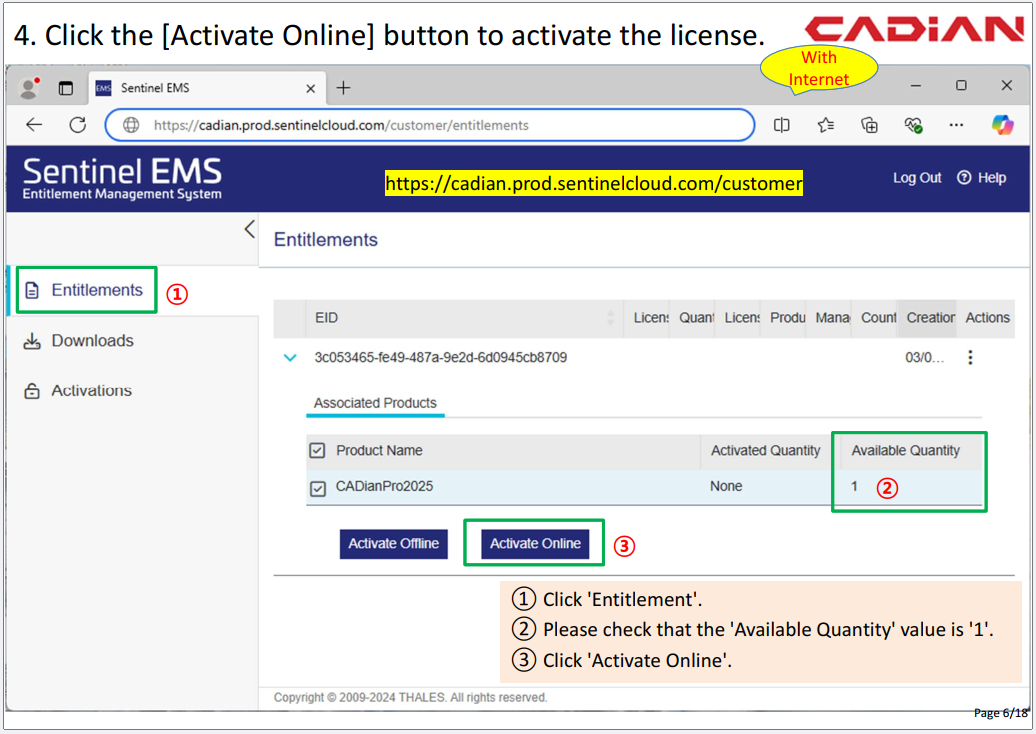This screenshot has width=1036, height=734.
Task: Collapse the entitlement row chevron
Action: coord(290,358)
